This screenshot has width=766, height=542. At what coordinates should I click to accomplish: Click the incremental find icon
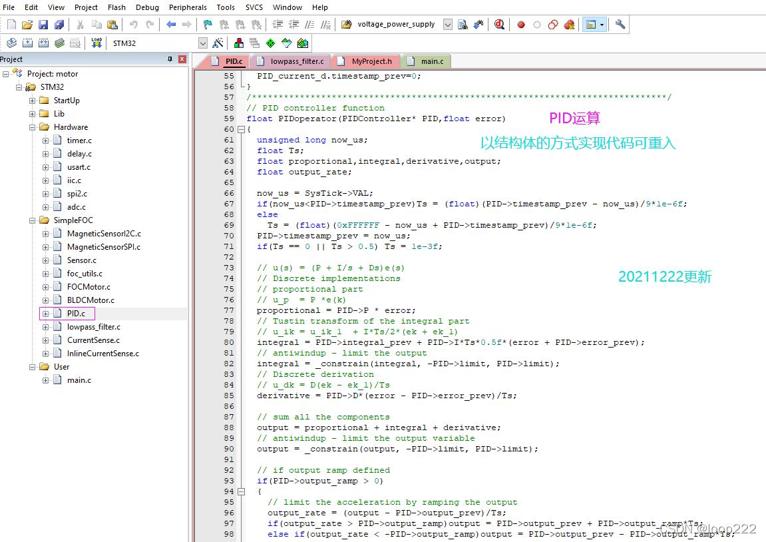tap(478, 24)
